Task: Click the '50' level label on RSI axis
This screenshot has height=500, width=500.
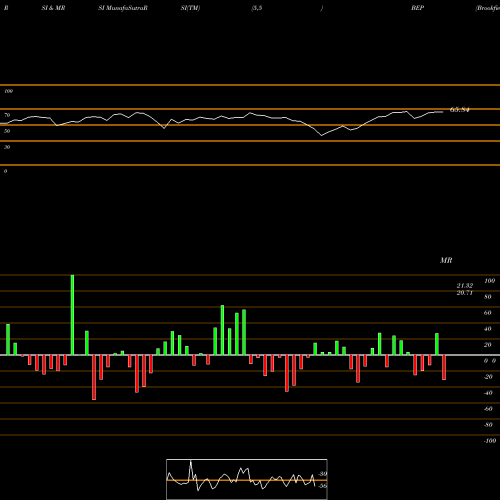Action: click(7, 131)
